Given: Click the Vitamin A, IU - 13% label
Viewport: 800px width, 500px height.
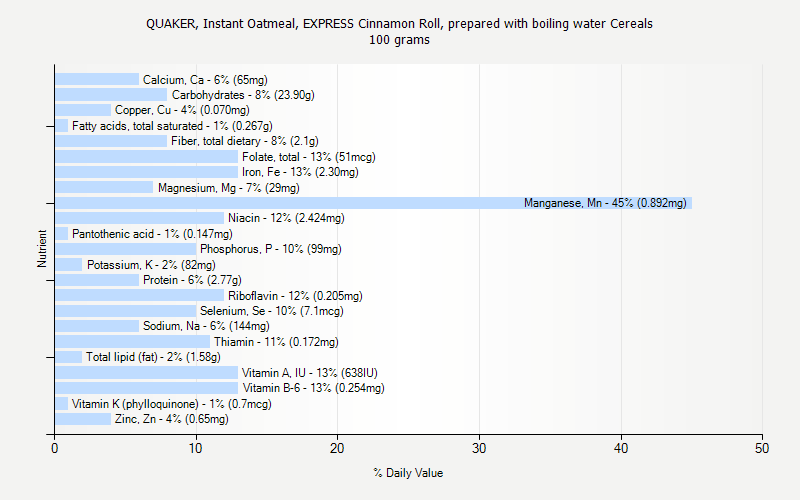Looking at the screenshot, I should coord(310,373).
